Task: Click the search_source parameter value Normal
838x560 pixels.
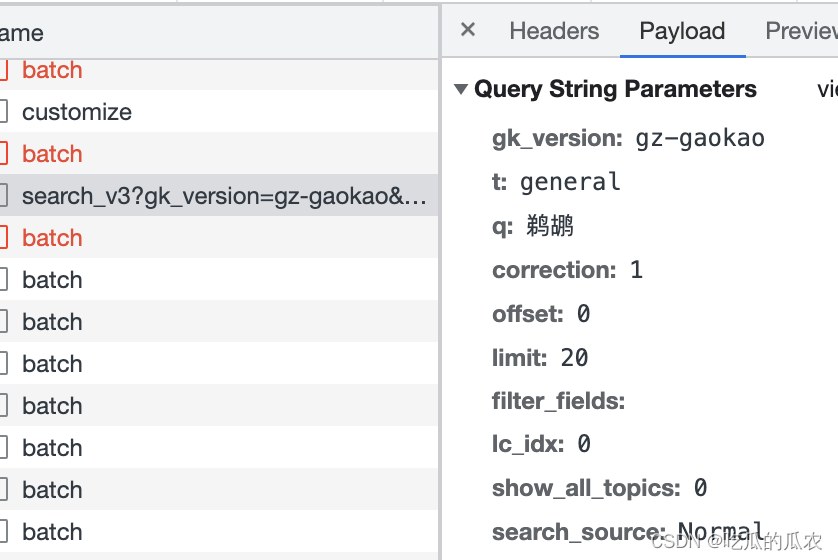Action: click(x=721, y=532)
